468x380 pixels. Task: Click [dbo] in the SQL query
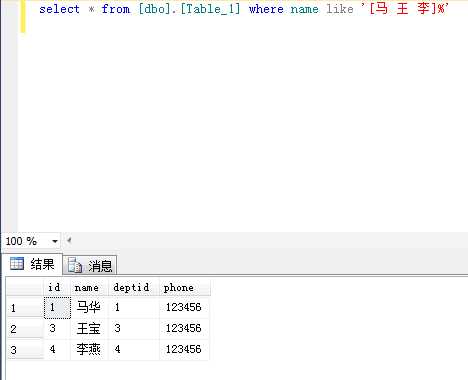[x=154, y=9]
